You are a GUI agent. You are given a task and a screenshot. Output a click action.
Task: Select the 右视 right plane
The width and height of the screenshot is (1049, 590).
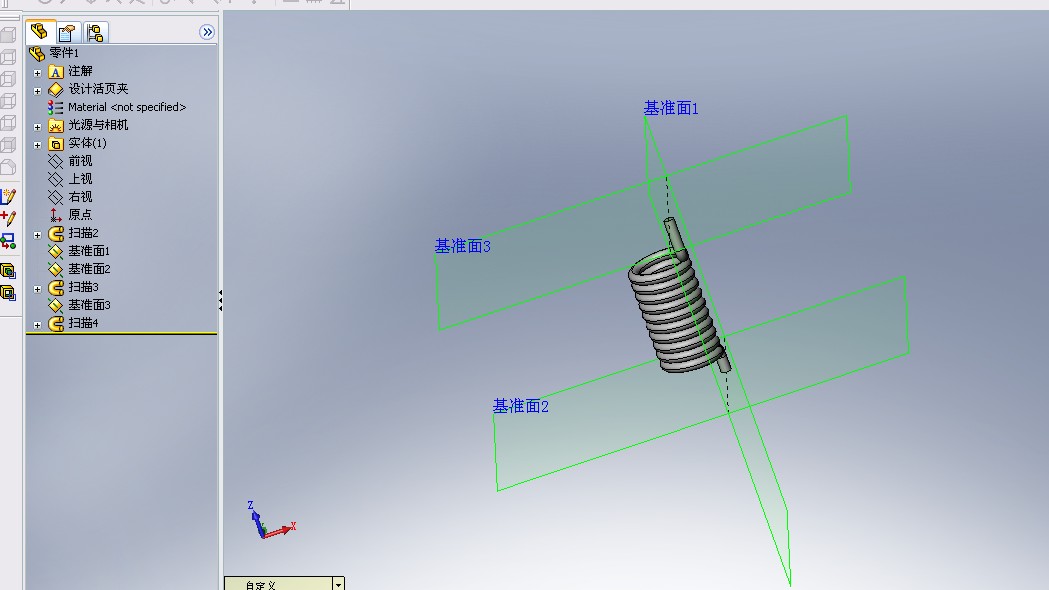coord(80,197)
